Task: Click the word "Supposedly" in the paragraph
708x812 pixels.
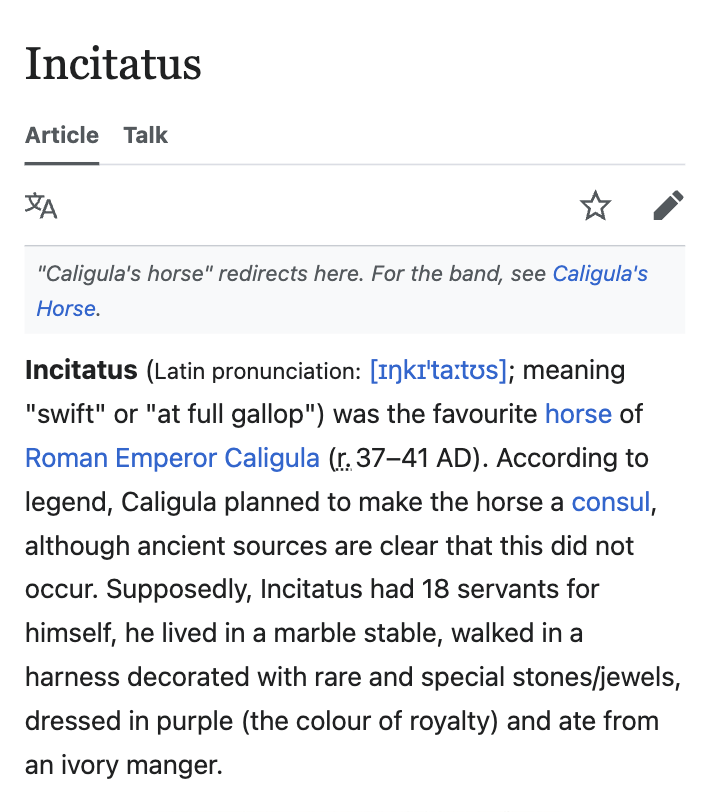Action: coord(179,590)
